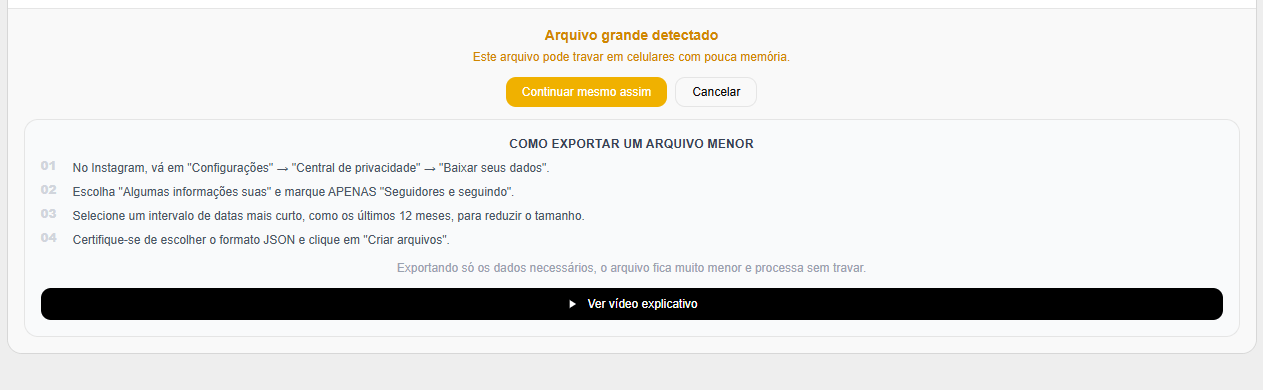Click step 01 text about 'Central de privacidade'
Viewport: 1263px width, 390px height.
311,168
